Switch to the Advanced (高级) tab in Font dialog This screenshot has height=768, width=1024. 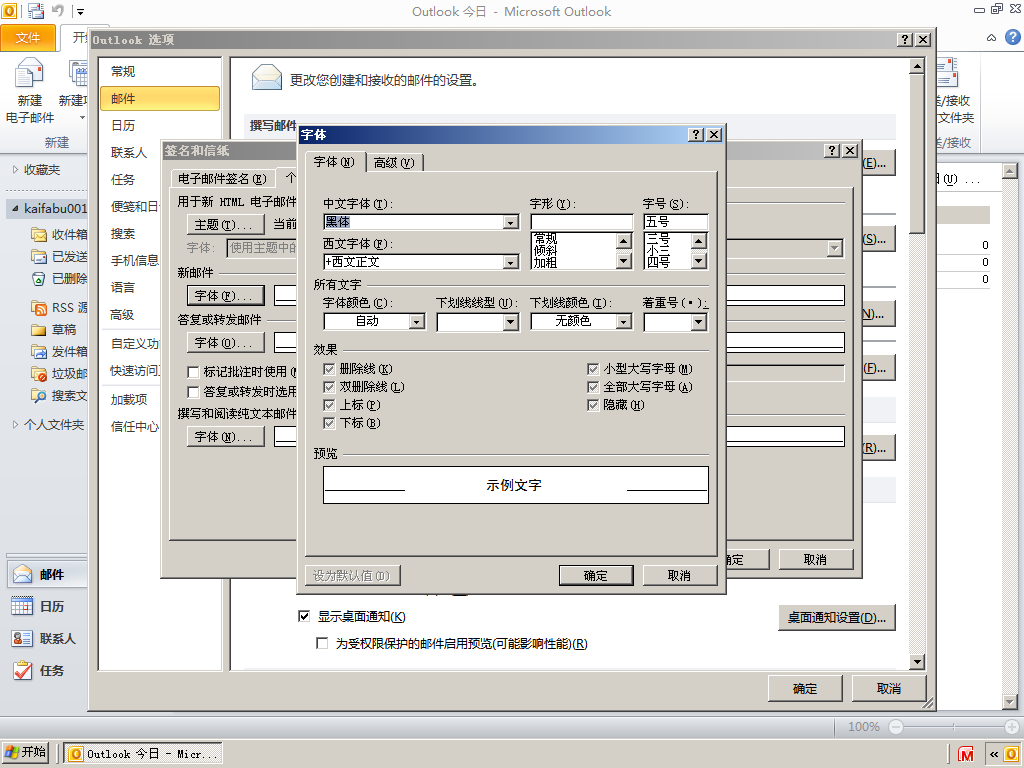click(394, 163)
